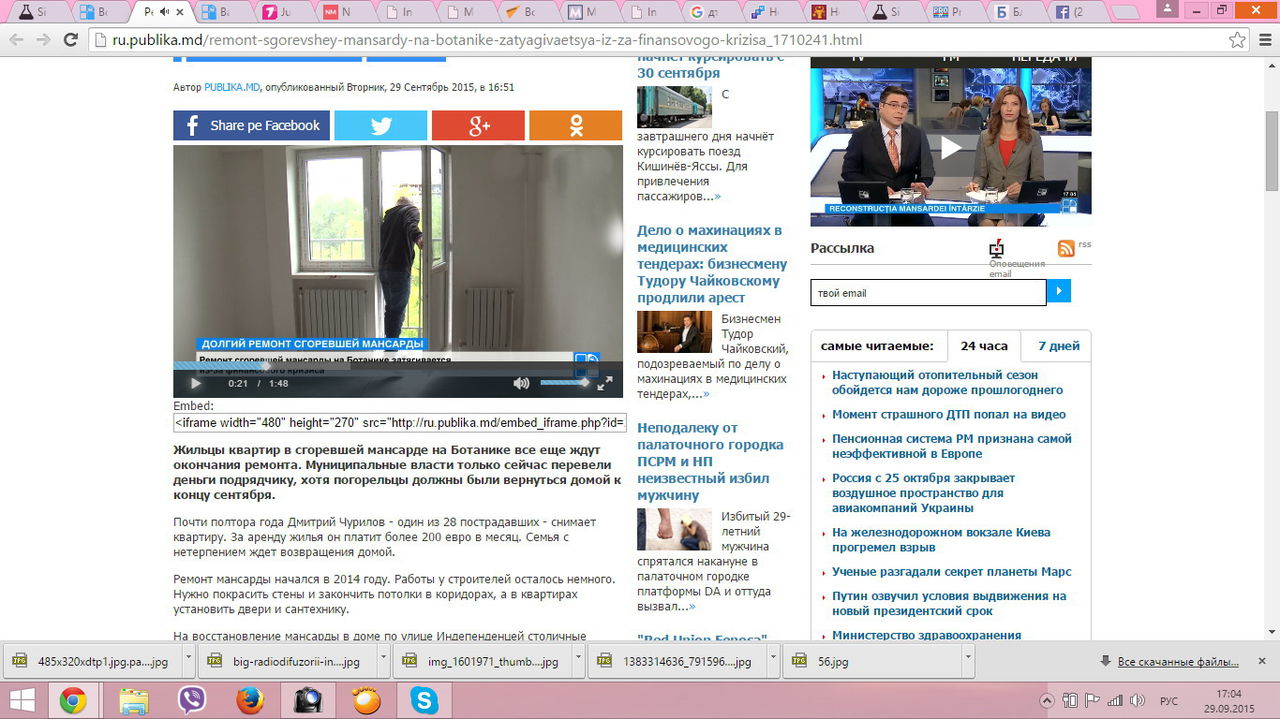Share the article on Google+
This screenshot has height=719, width=1280.
point(478,125)
